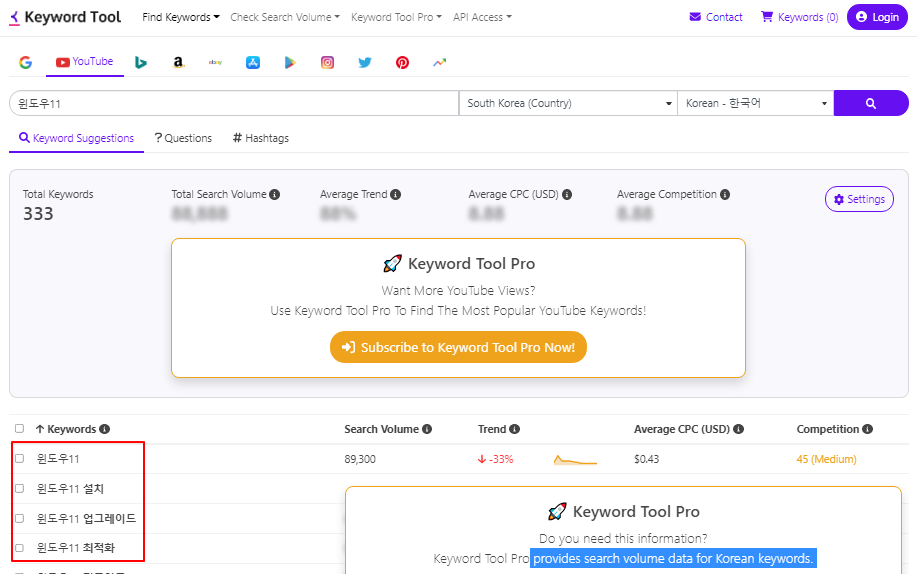
Task: Switch to the App Store keyword tab
Action: click(x=253, y=62)
